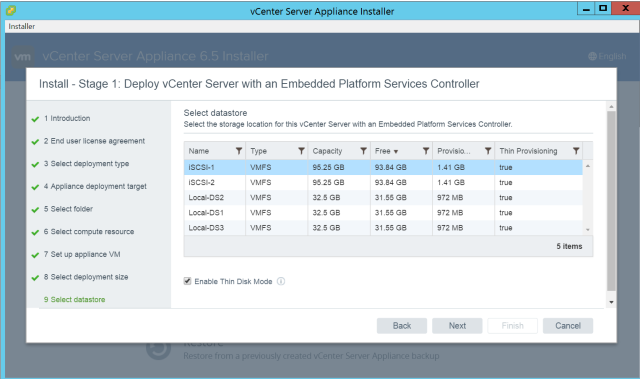
Task: Show info tooltip for Thin Disk Mode
Action: [x=281, y=281]
